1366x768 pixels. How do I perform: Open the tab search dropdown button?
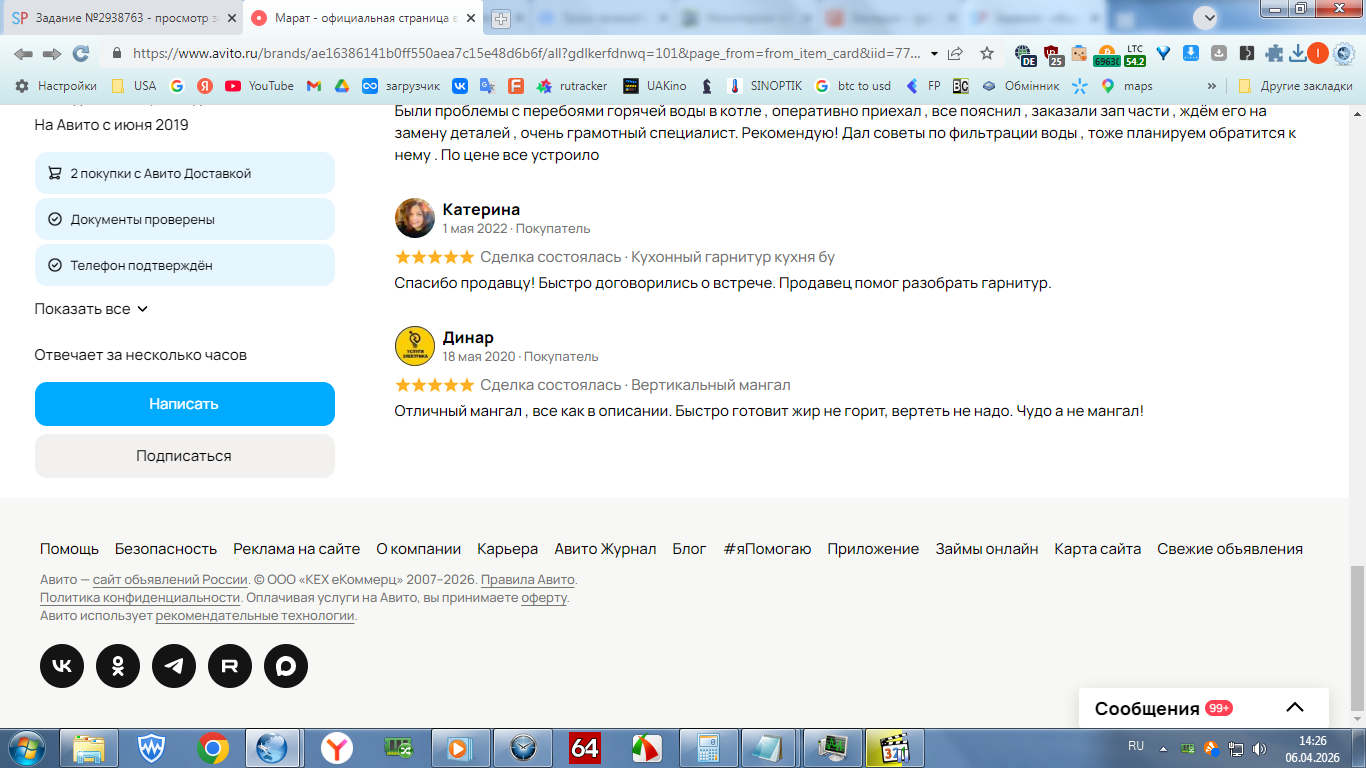pyautogui.click(x=1207, y=17)
